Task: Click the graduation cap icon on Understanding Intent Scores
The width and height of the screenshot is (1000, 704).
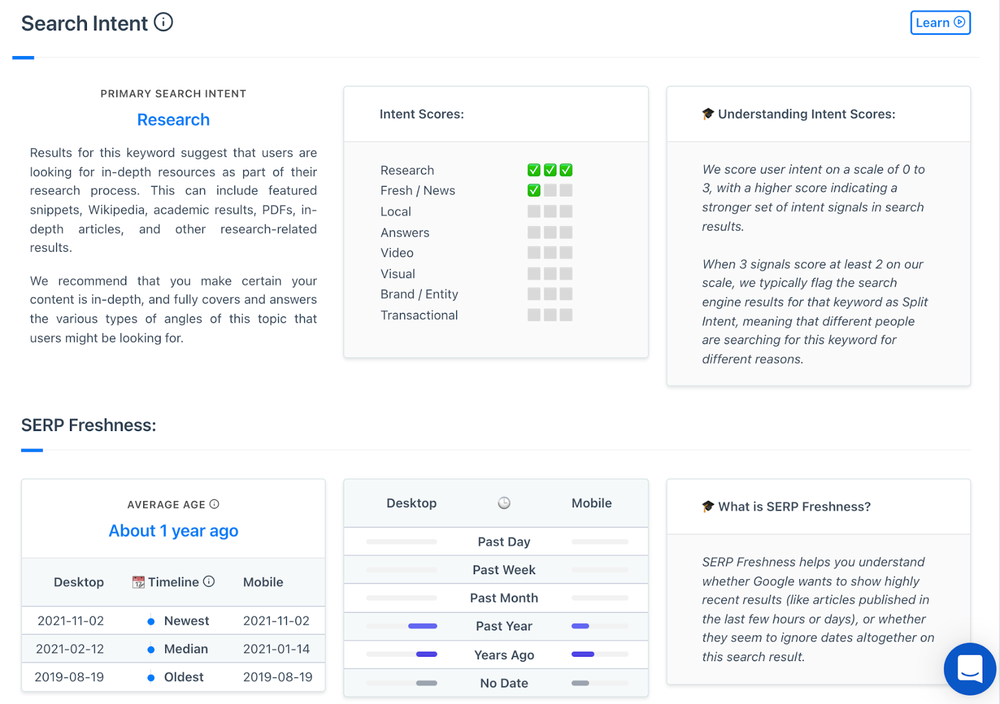Action: click(708, 113)
